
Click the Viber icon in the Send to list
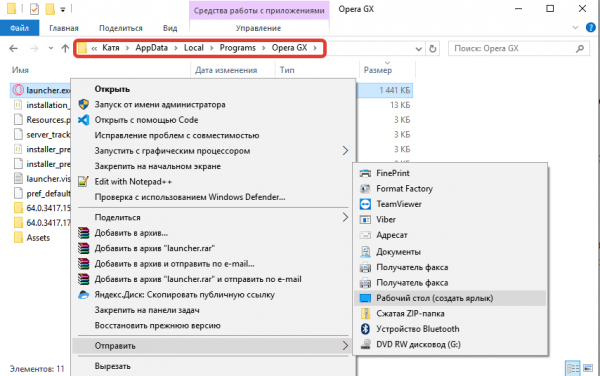pyautogui.click(x=365, y=220)
